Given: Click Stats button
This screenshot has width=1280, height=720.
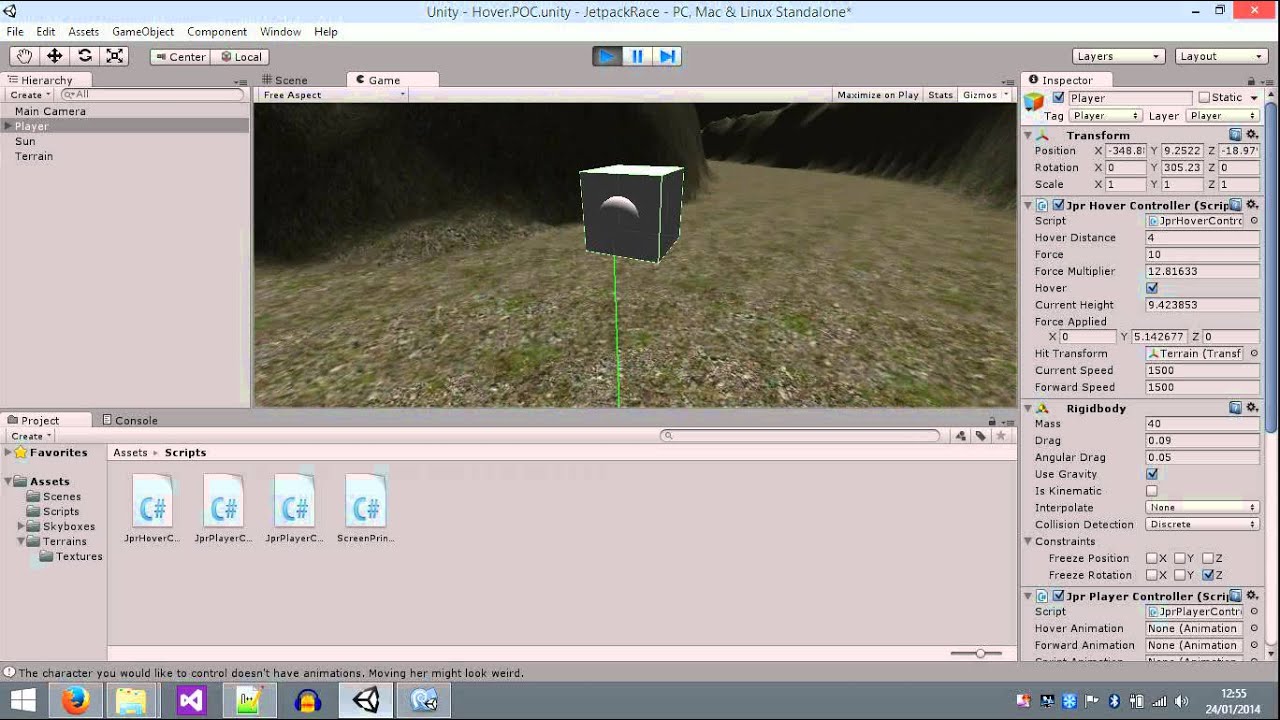Looking at the screenshot, I should 940,95.
